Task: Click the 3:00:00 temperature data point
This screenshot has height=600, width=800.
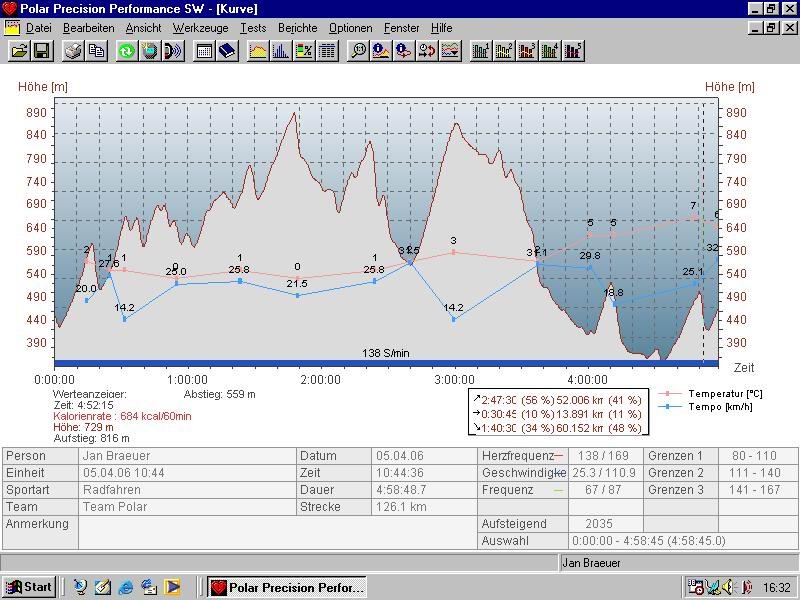Action: tap(454, 252)
